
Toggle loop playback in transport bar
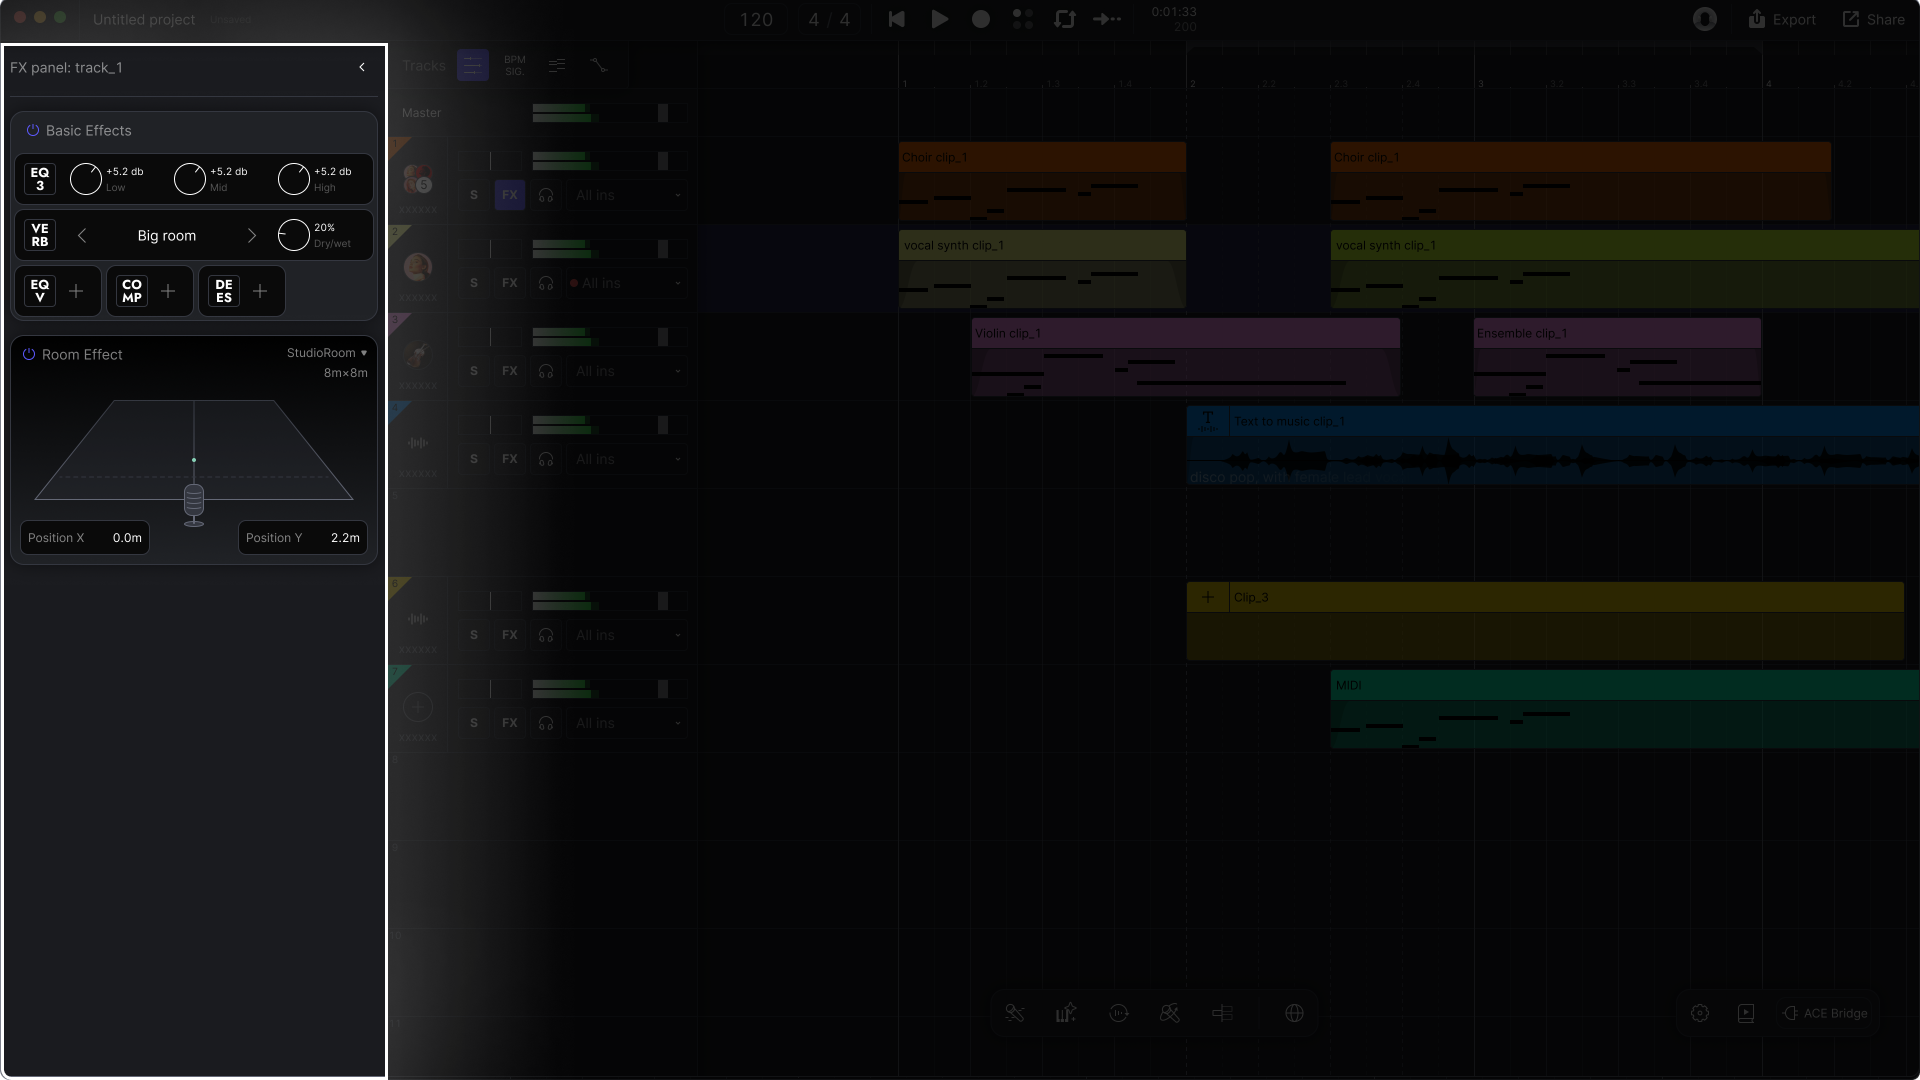pyautogui.click(x=1064, y=19)
